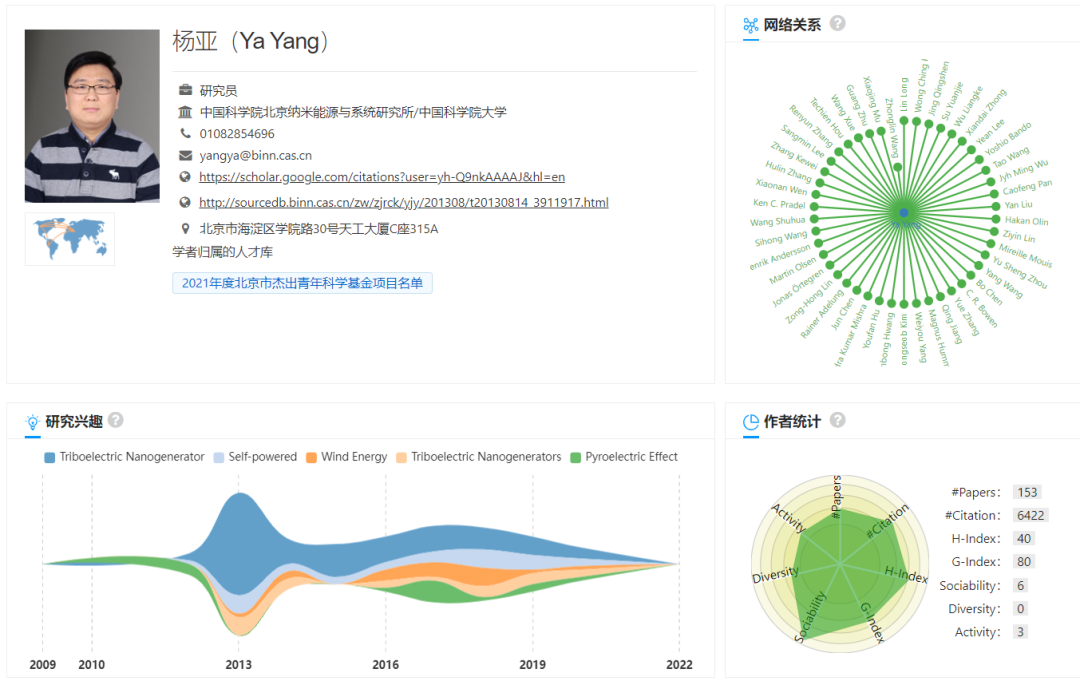The image size is (1080, 681).
Task: Click the email envelope icon
Action: click(x=185, y=155)
